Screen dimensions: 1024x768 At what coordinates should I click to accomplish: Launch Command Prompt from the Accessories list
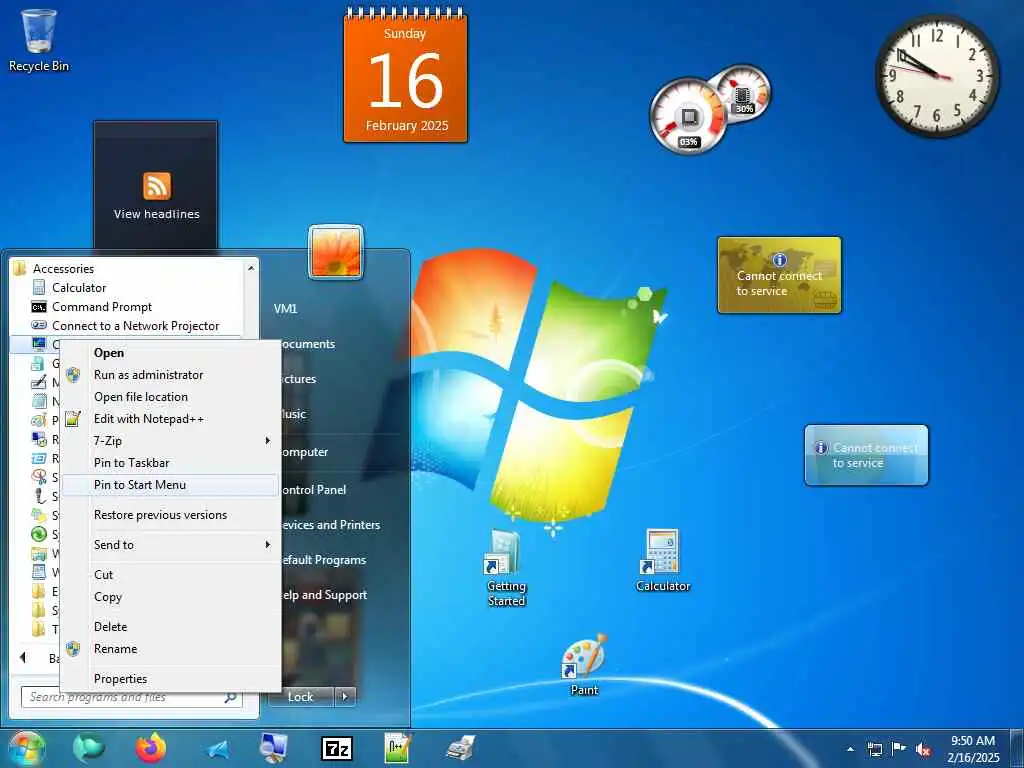(x=101, y=306)
